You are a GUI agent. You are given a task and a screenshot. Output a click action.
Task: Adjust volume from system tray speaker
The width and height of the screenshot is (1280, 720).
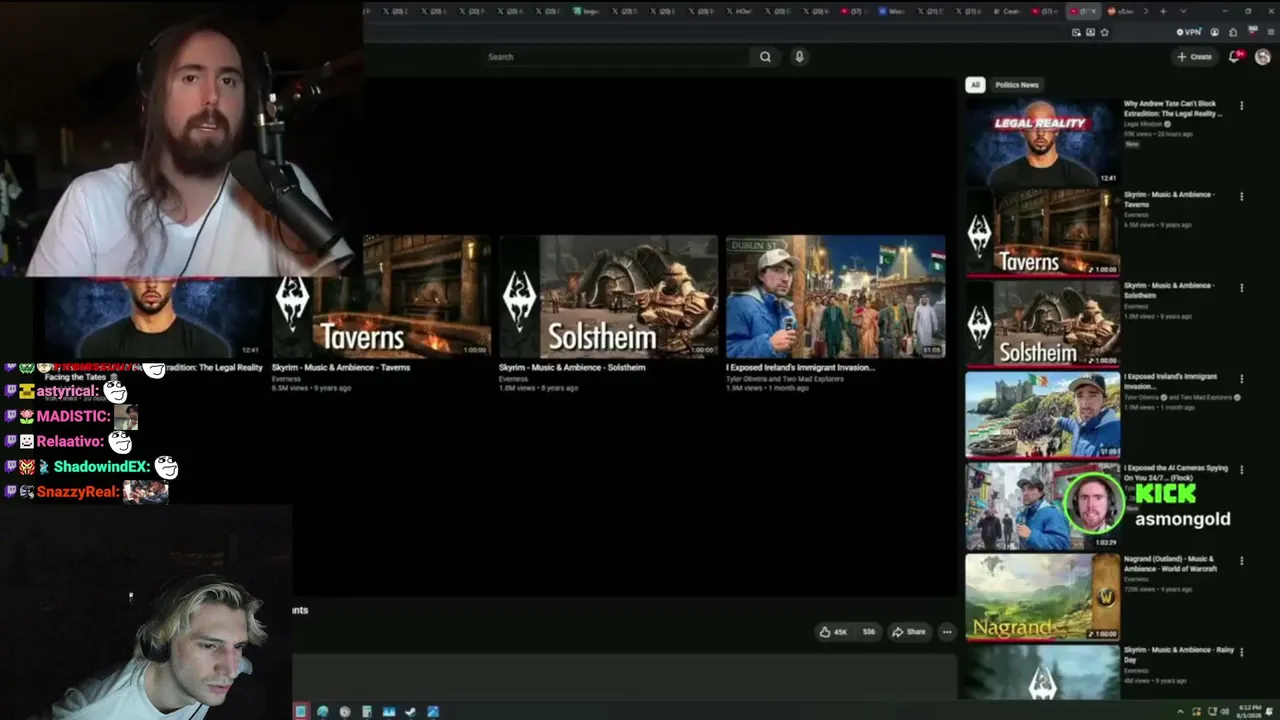[x=1226, y=711]
